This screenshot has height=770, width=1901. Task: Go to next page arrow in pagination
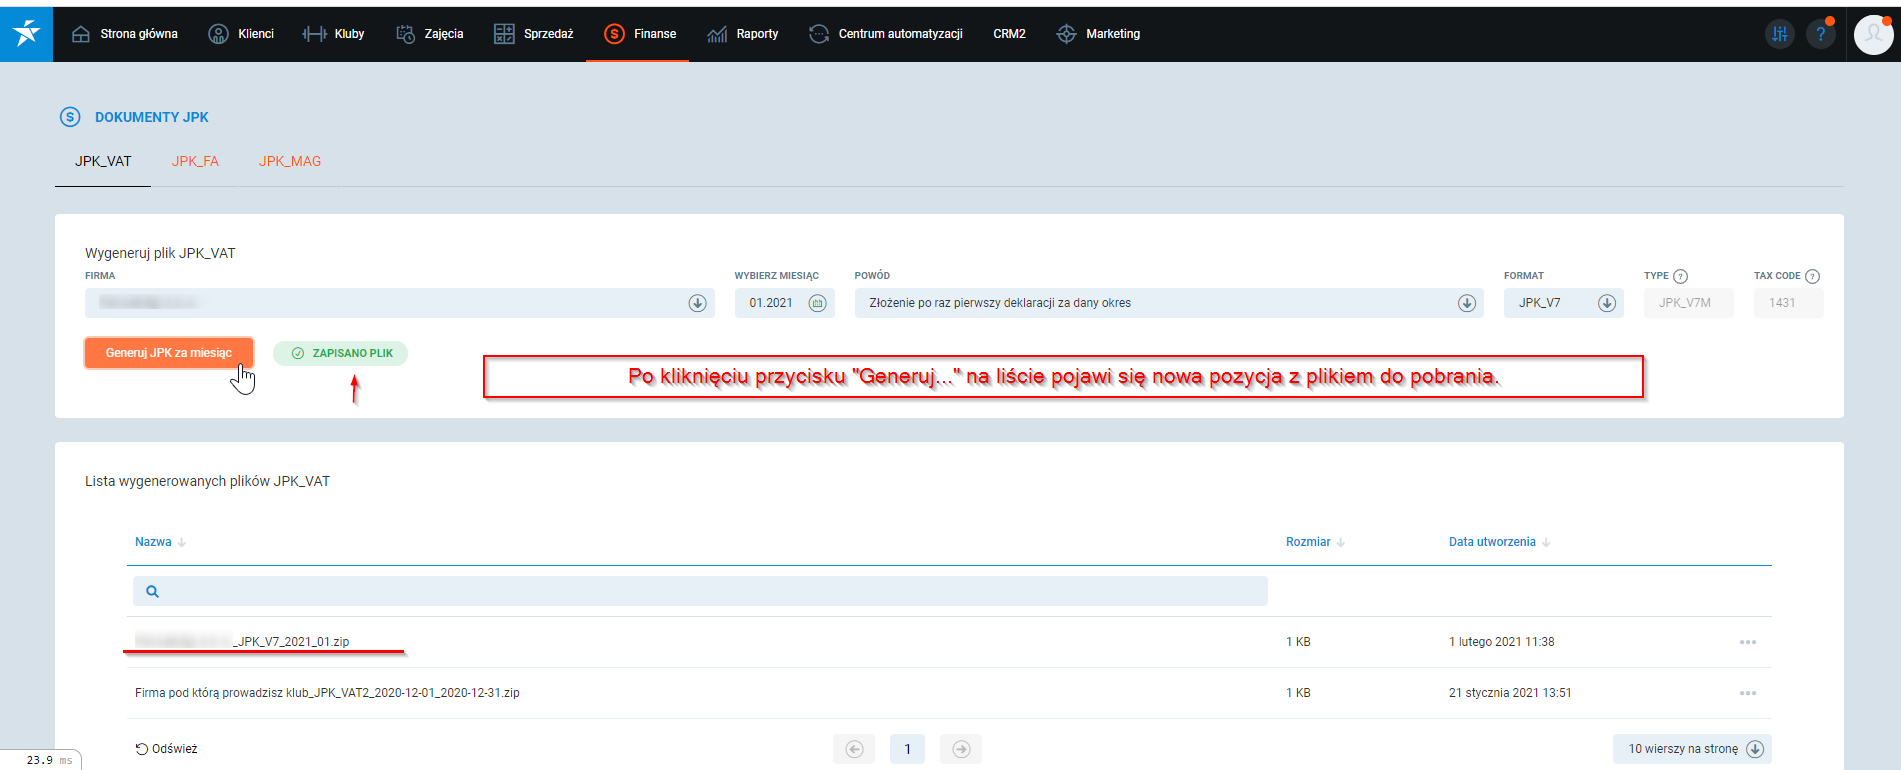(x=960, y=749)
